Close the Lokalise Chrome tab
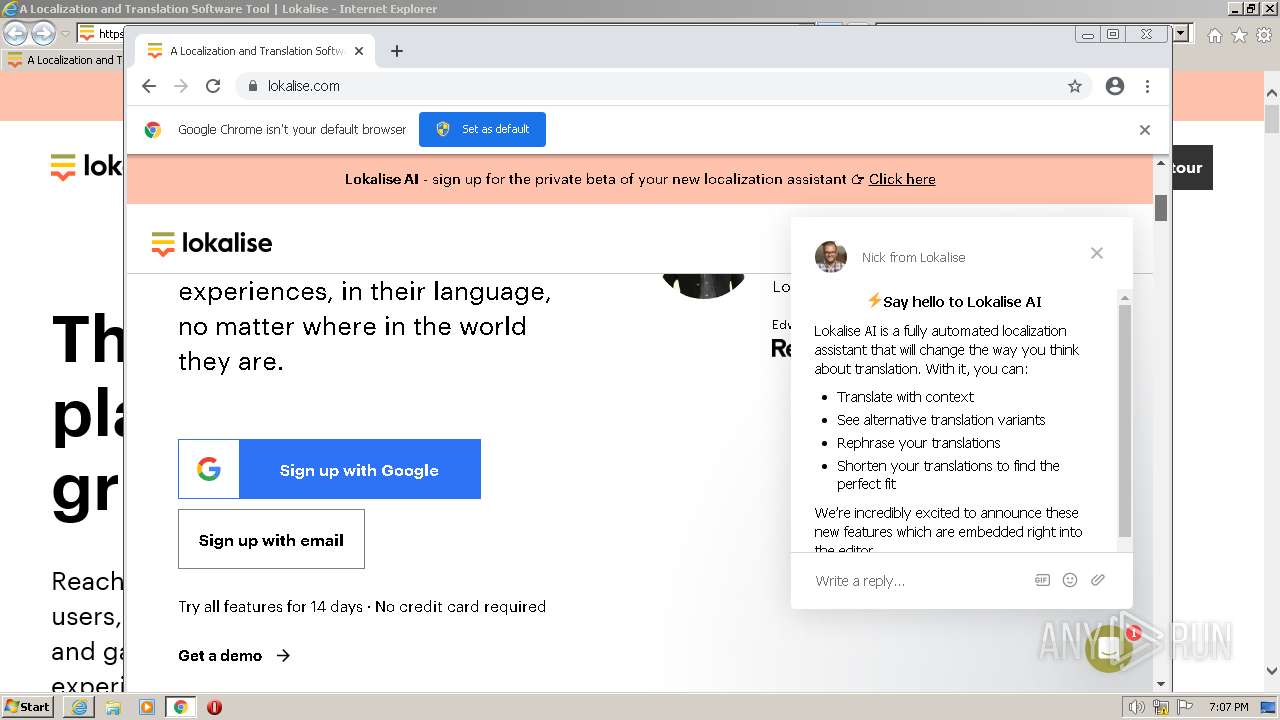The width and height of the screenshot is (1280, 720). 359,51
